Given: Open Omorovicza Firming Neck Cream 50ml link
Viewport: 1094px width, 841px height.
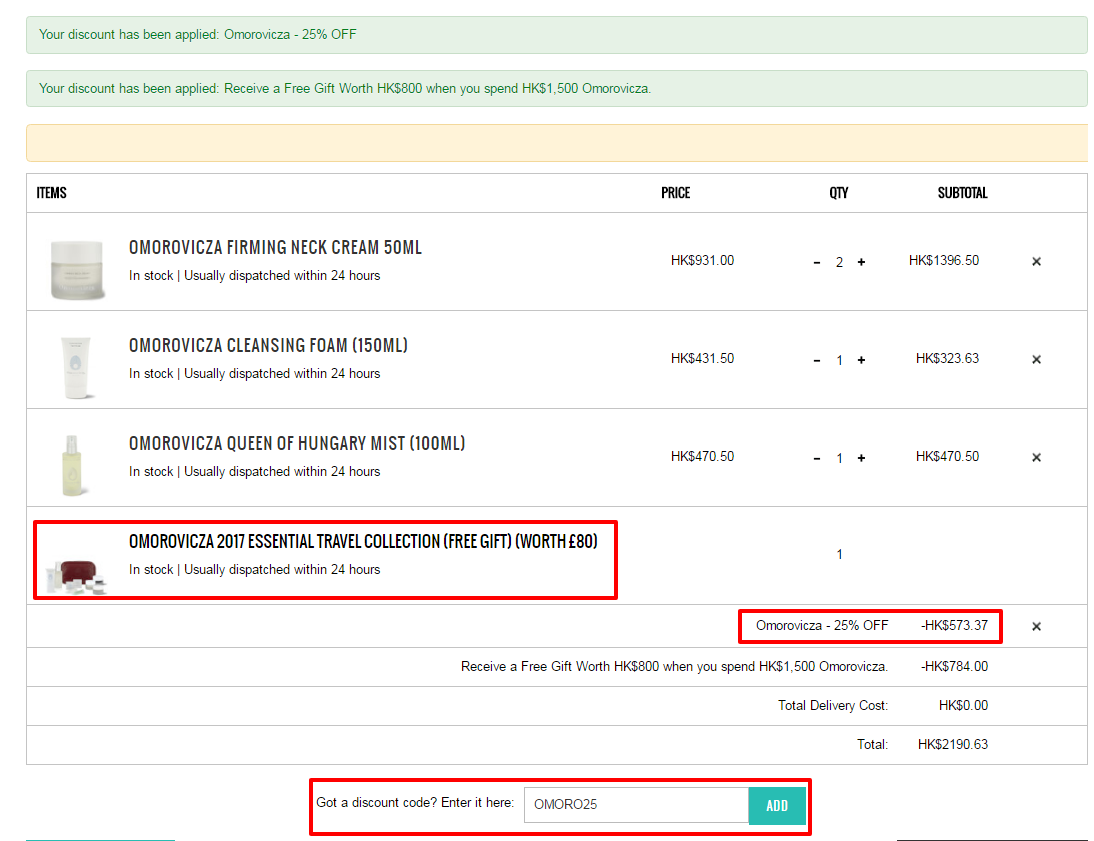Looking at the screenshot, I should (276, 248).
